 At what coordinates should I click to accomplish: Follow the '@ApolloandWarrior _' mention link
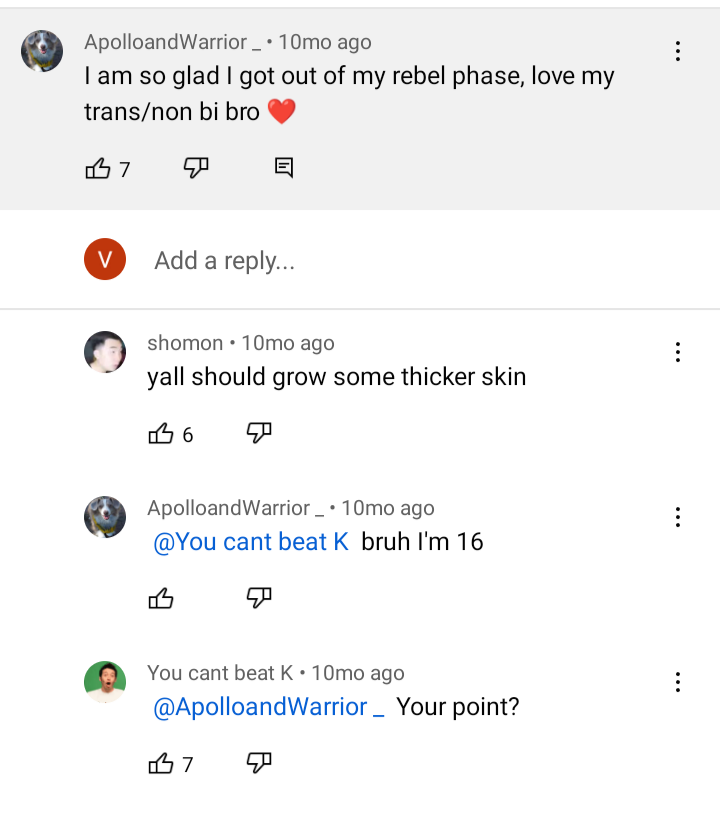pos(268,707)
